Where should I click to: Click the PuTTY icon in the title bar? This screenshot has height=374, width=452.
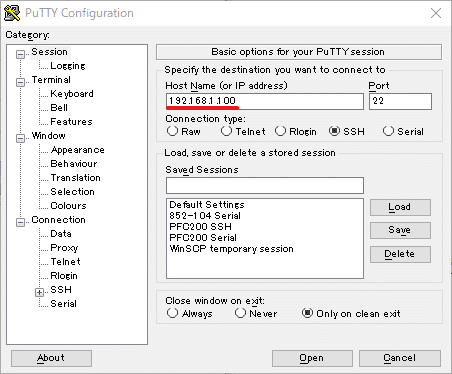point(12,13)
